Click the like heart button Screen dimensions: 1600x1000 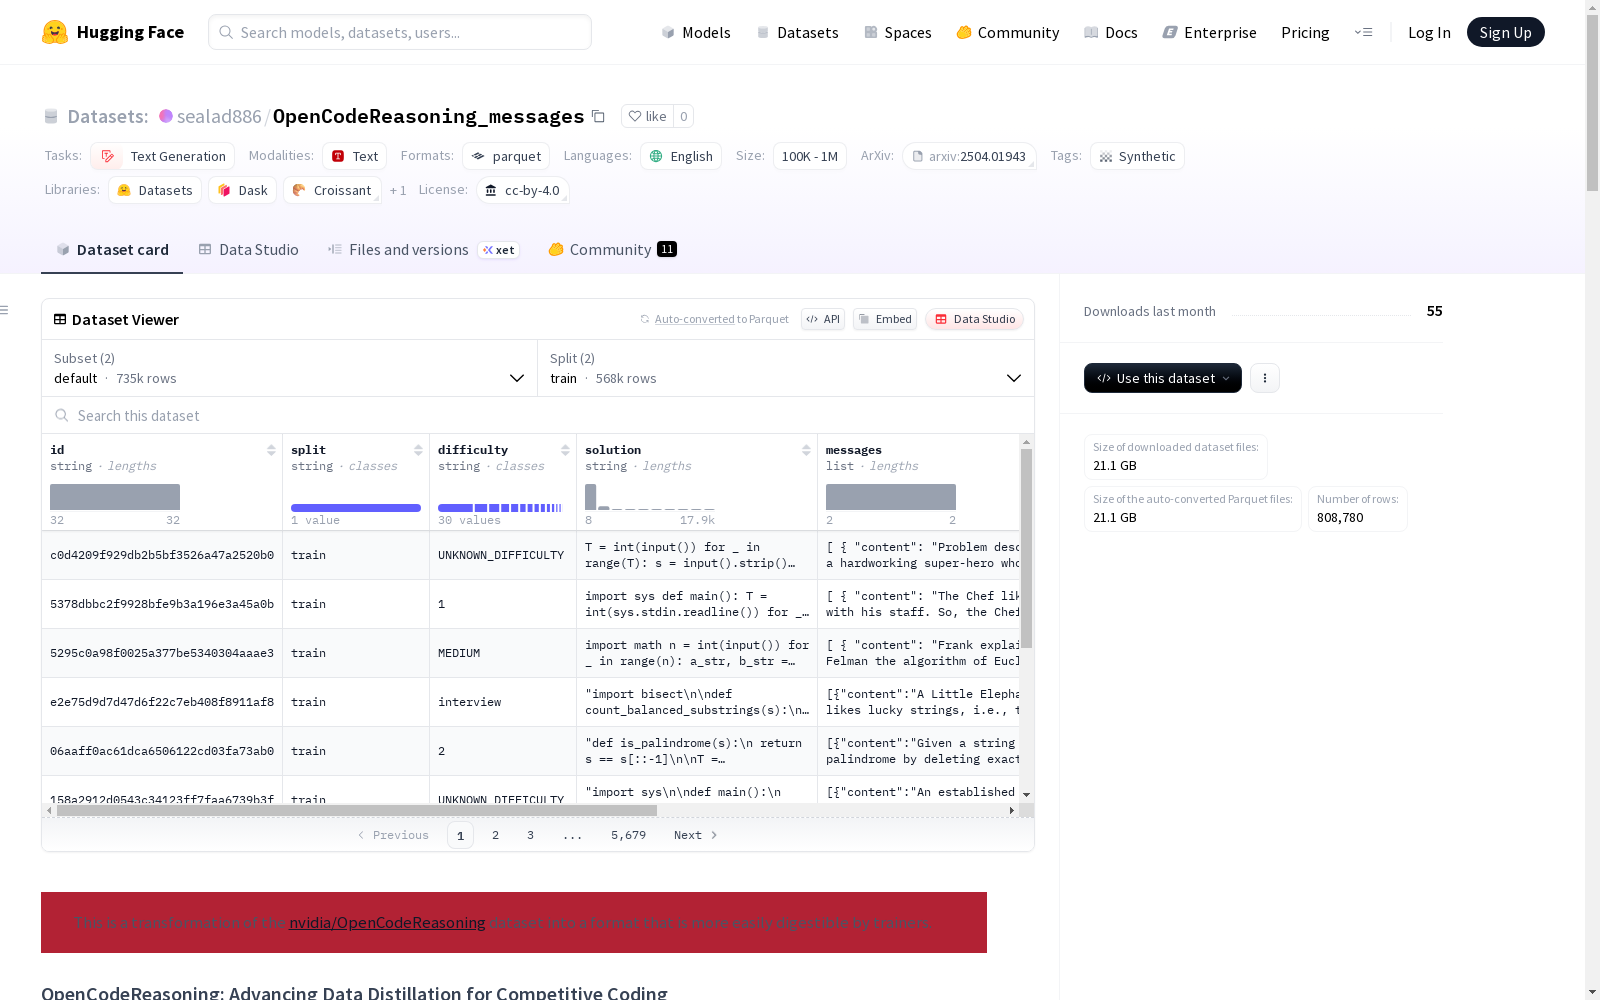click(x=647, y=116)
